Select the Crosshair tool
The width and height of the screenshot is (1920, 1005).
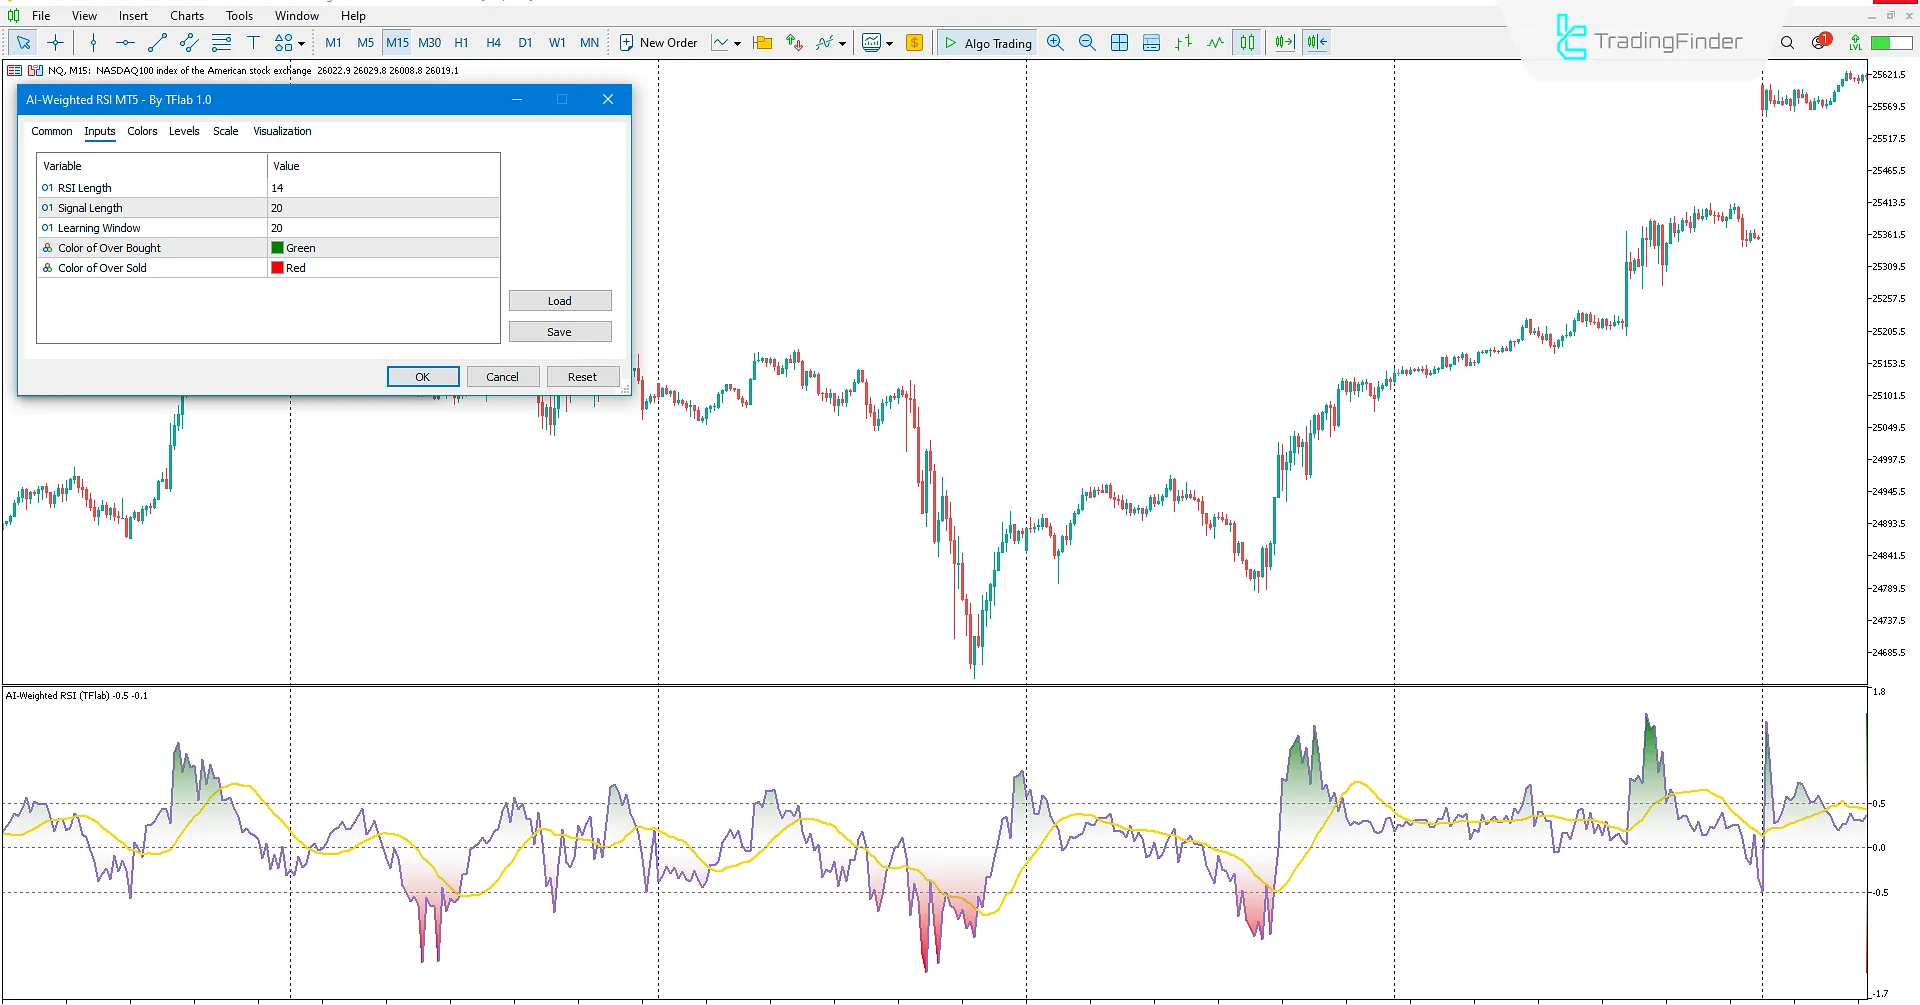coord(56,42)
